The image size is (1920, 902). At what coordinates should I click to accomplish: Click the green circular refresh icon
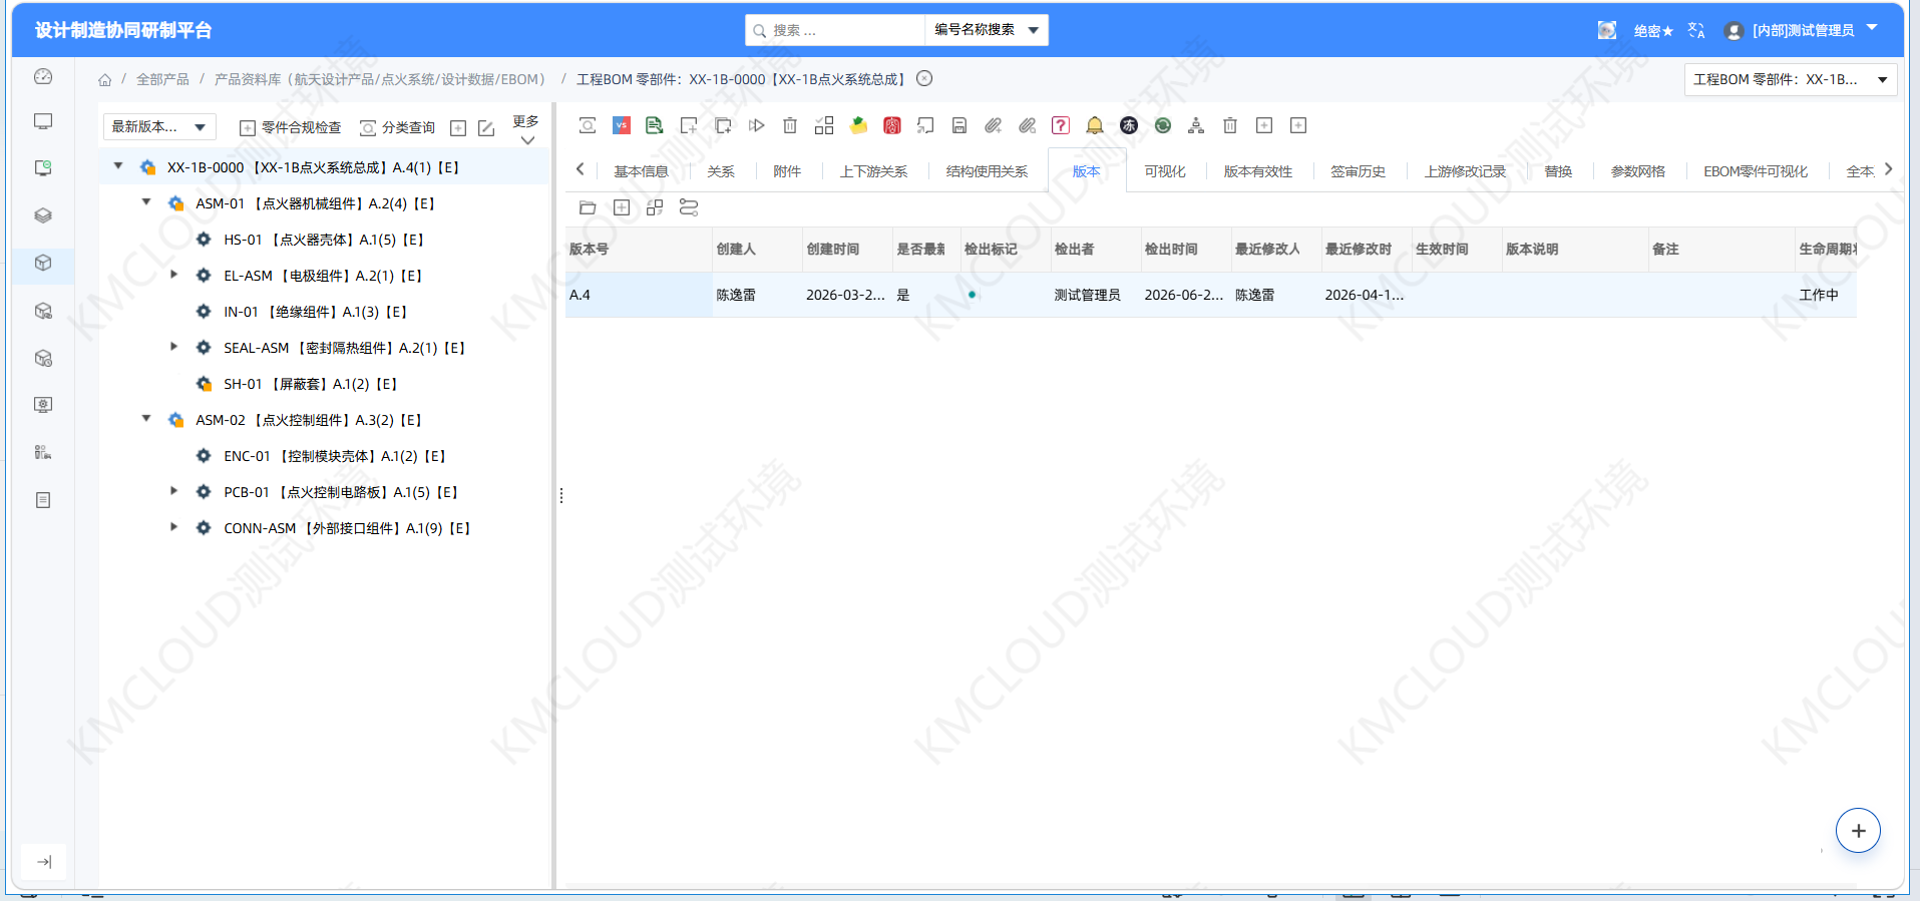[x=1163, y=125]
